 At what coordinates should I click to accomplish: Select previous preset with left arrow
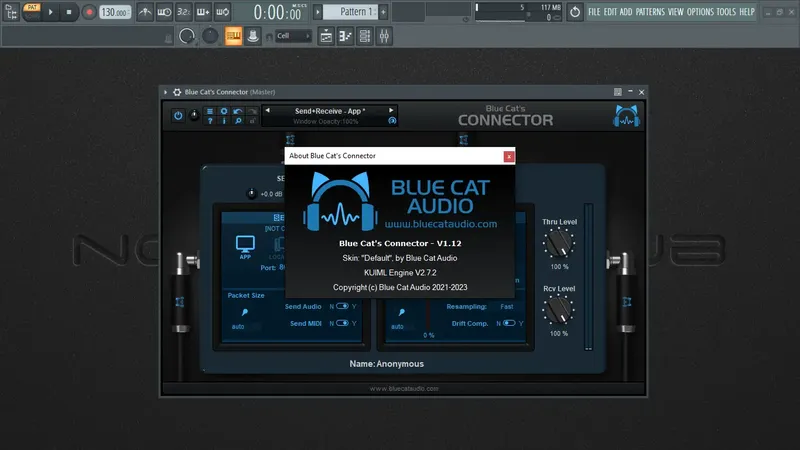tap(267, 110)
